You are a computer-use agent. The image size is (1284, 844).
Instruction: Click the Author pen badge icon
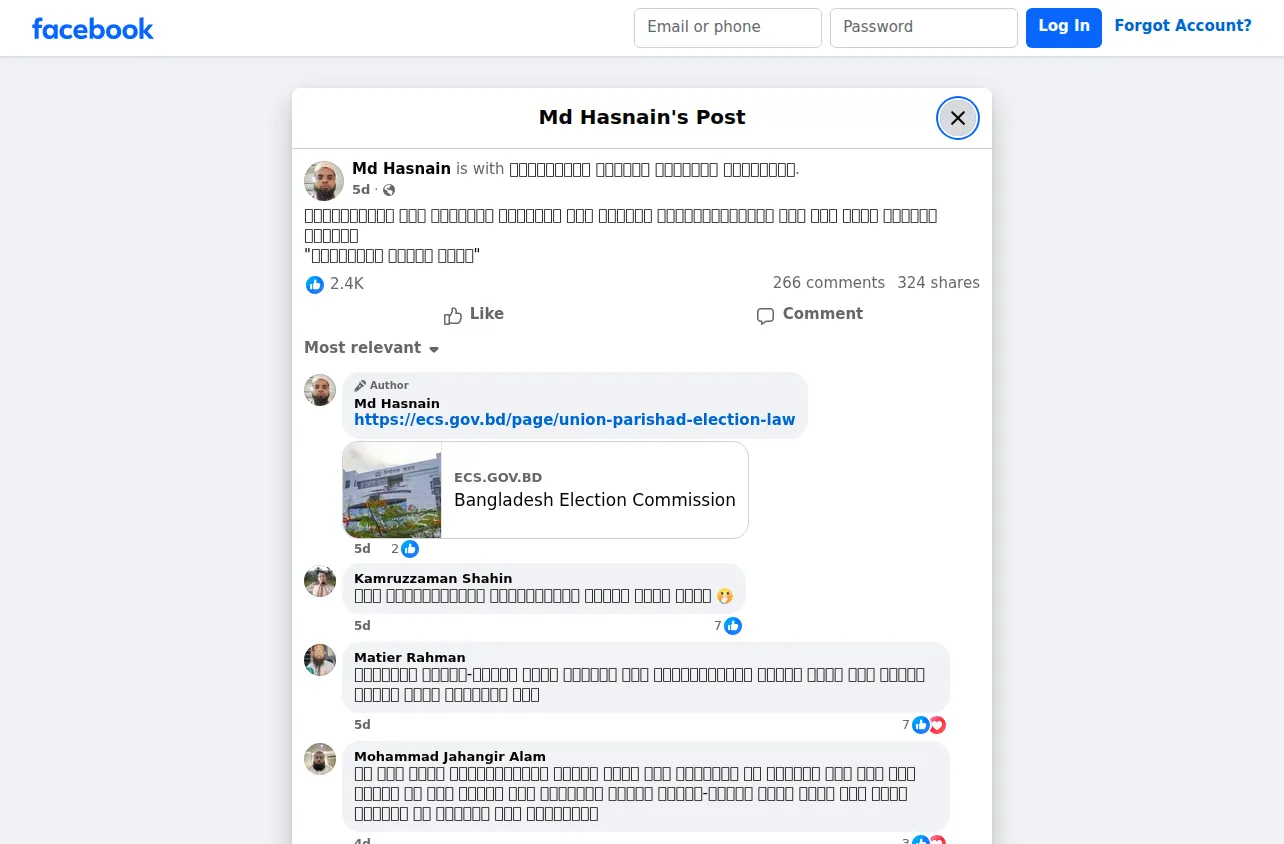(360, 386)
